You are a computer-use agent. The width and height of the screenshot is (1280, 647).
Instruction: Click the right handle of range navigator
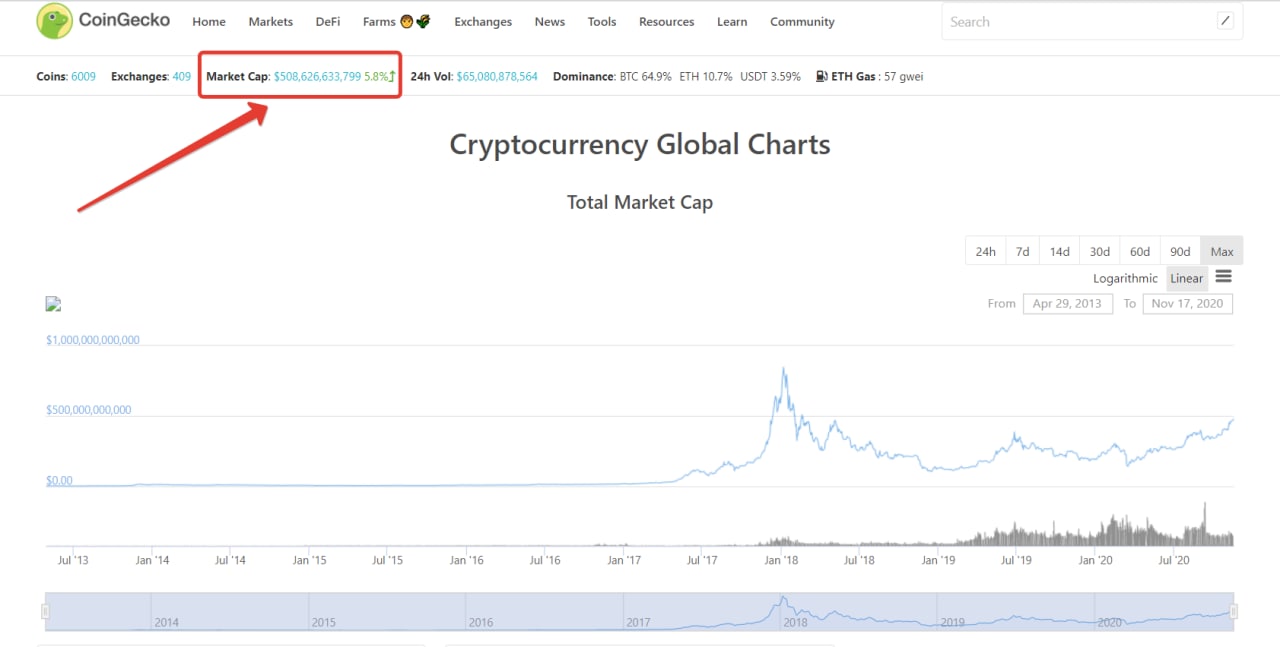pos(1234,611)
